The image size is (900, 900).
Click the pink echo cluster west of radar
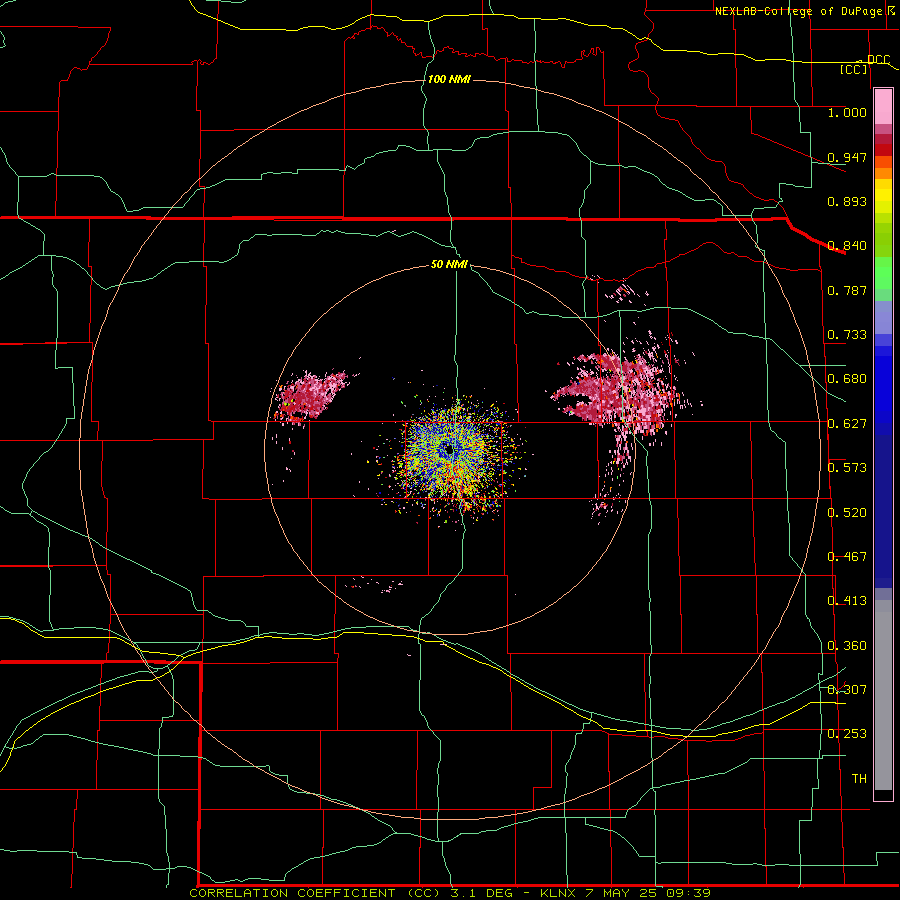click(x=311, y=396)
